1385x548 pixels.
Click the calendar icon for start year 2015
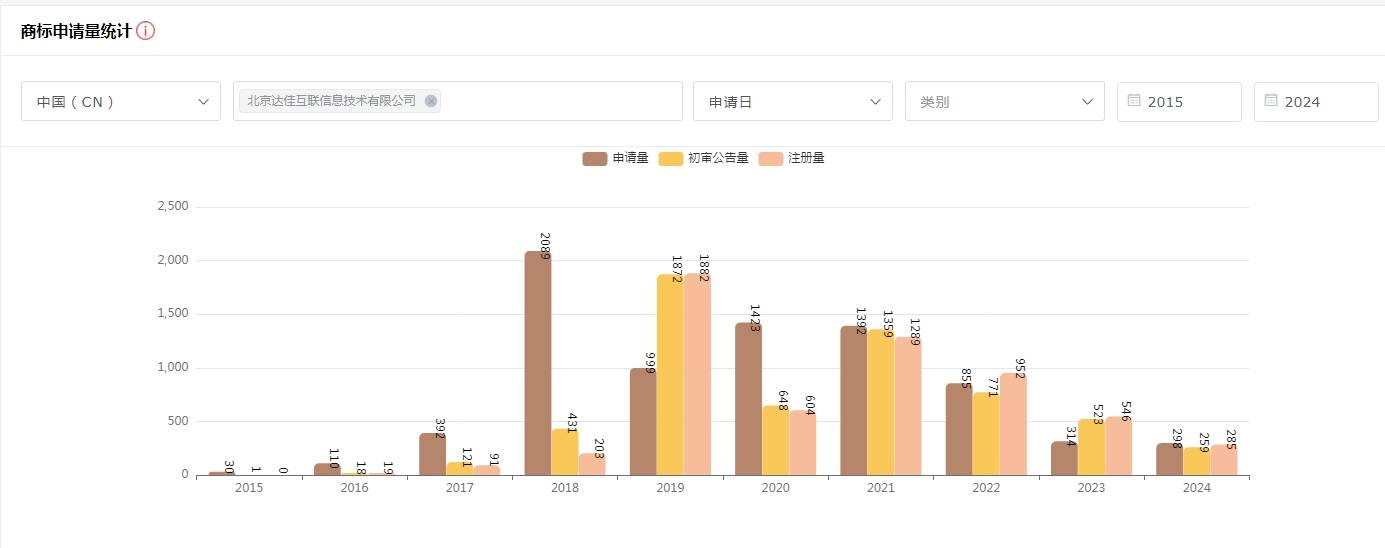[x=1133, y=101]
